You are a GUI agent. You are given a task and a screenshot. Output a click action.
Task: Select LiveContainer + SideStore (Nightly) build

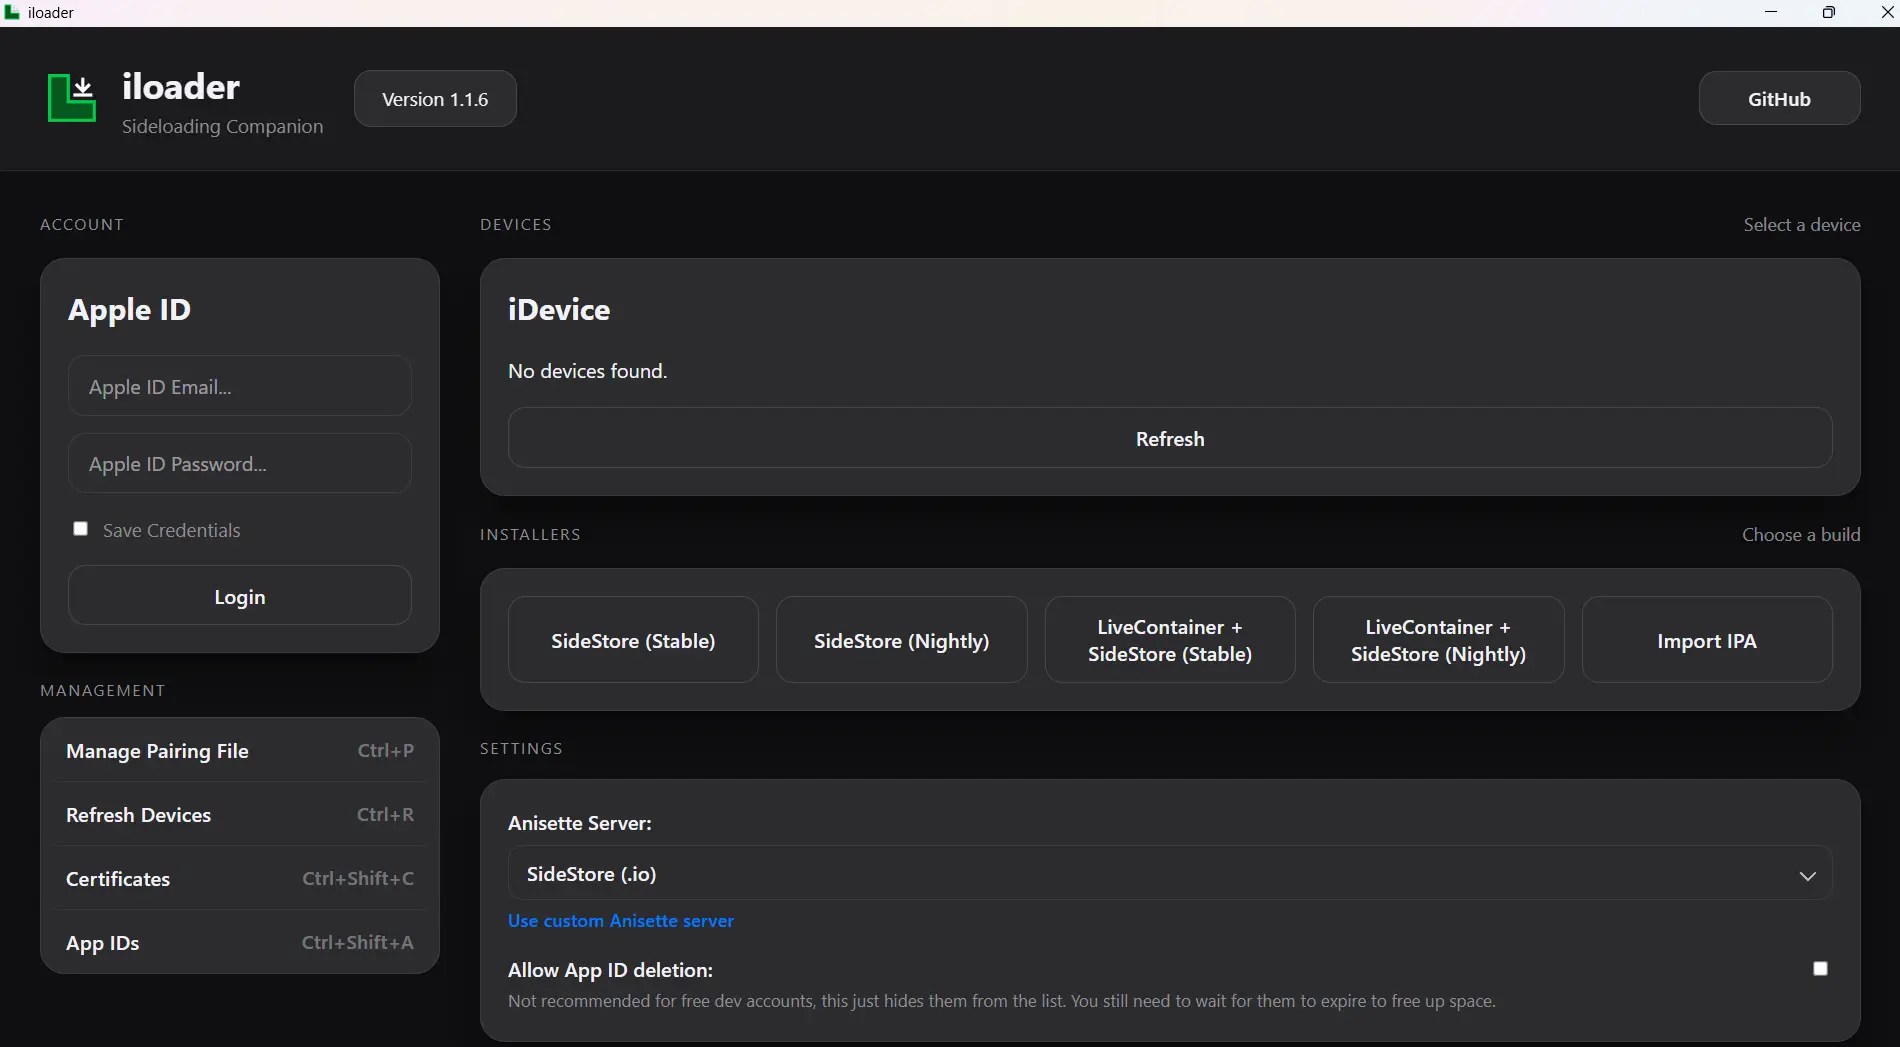[x=1438, y=640]
